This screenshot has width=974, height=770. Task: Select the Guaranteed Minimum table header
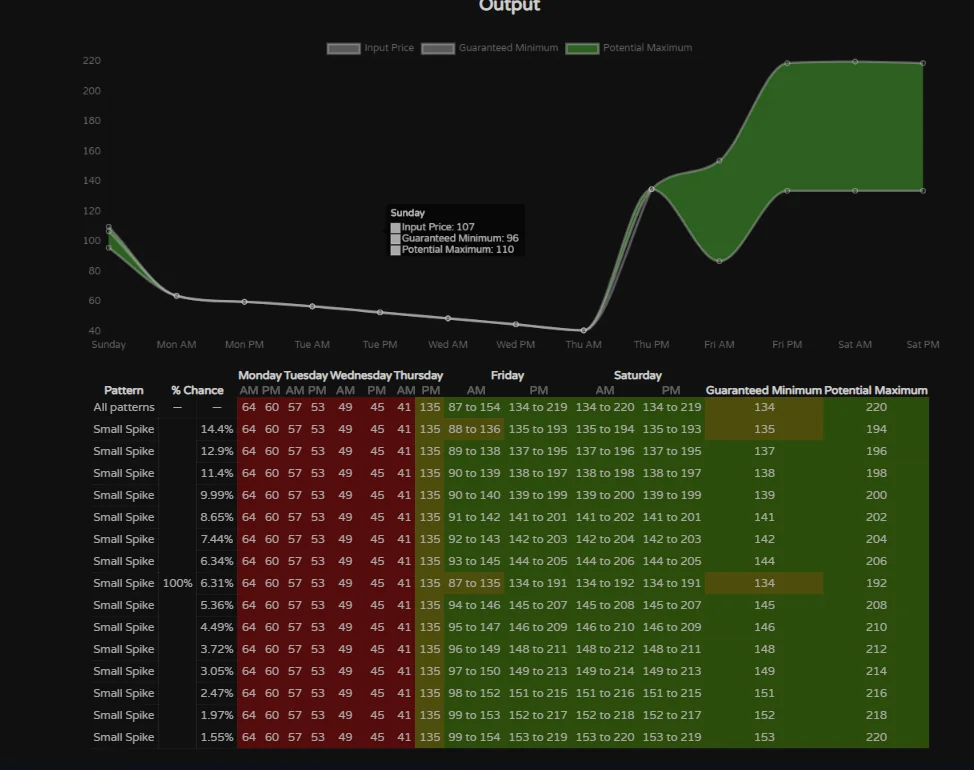pyautogui.click(x=763, y=390)
